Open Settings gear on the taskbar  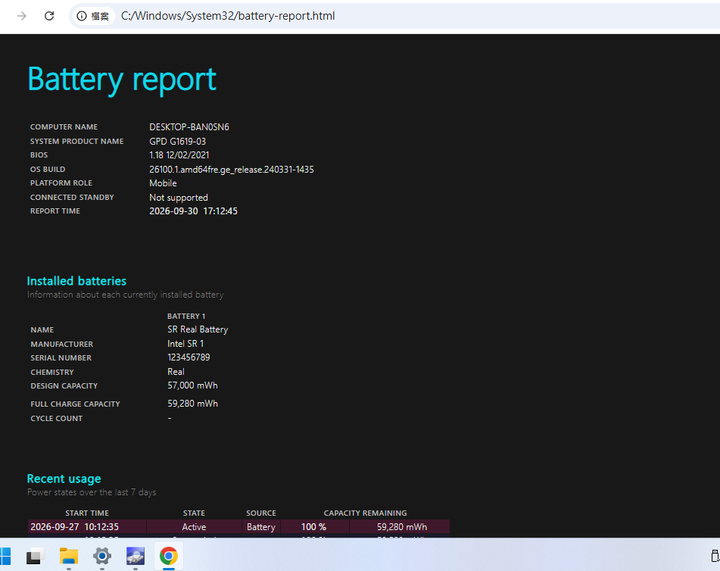102,556
